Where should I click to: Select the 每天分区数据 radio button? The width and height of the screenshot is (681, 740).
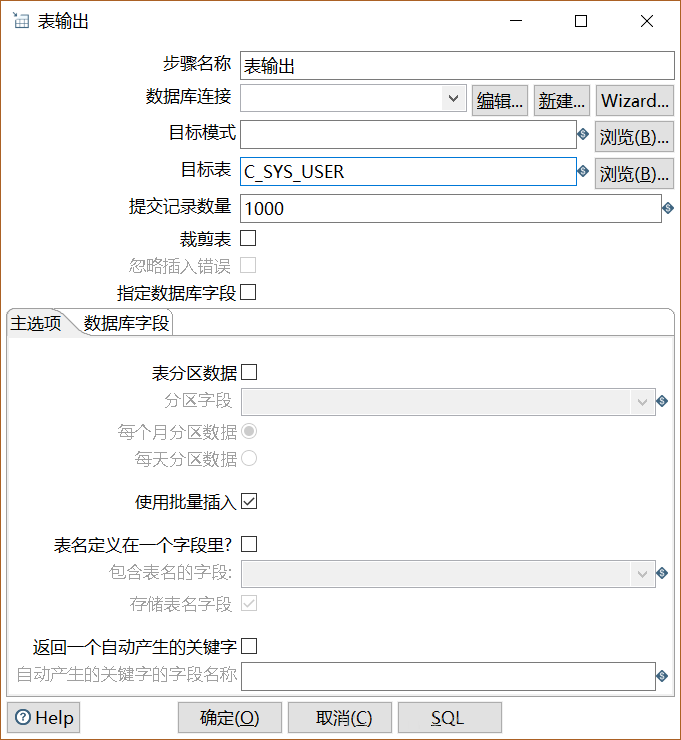click(x=249, y=458)
